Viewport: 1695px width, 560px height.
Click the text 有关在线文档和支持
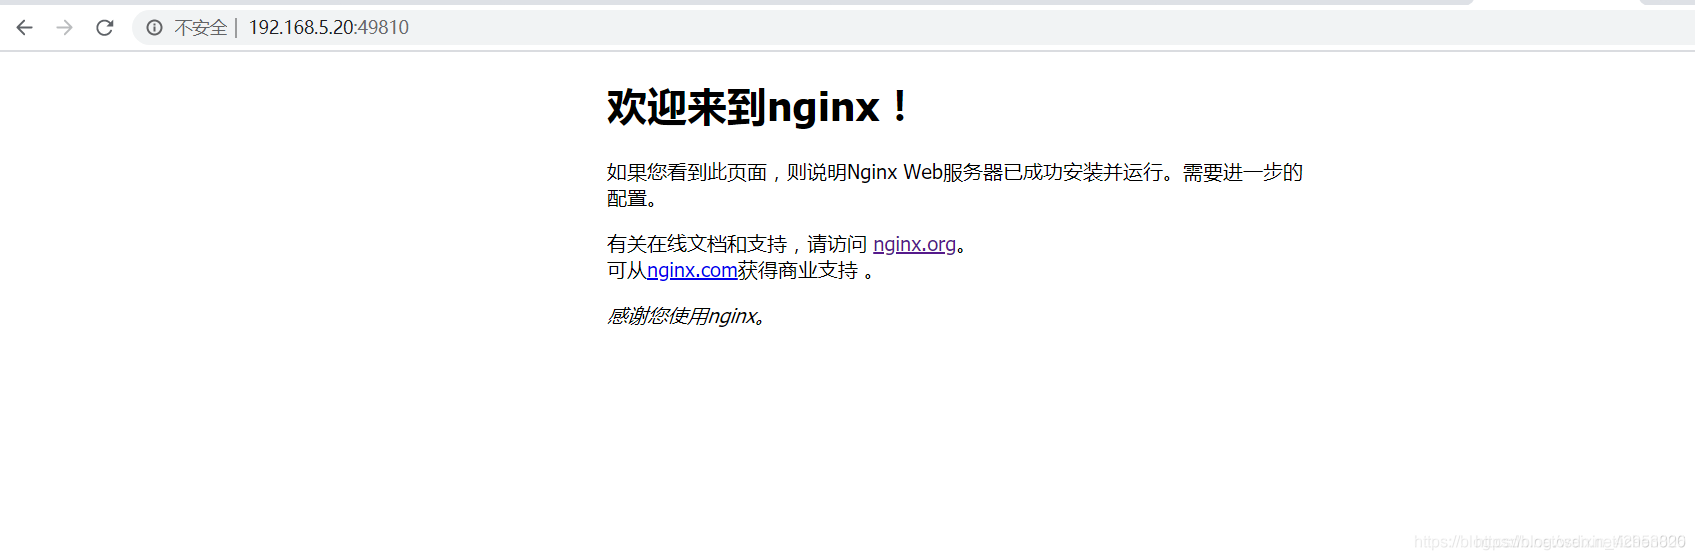[x=697, y=244]
